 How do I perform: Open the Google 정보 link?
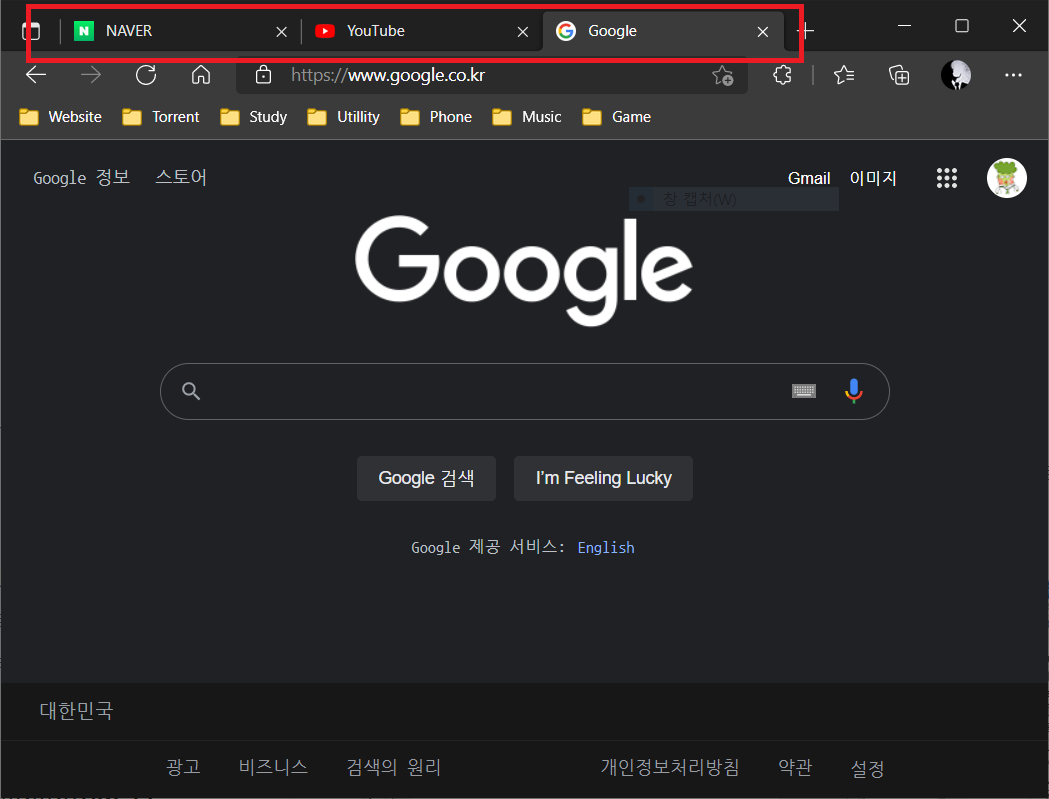coord(82,177)
